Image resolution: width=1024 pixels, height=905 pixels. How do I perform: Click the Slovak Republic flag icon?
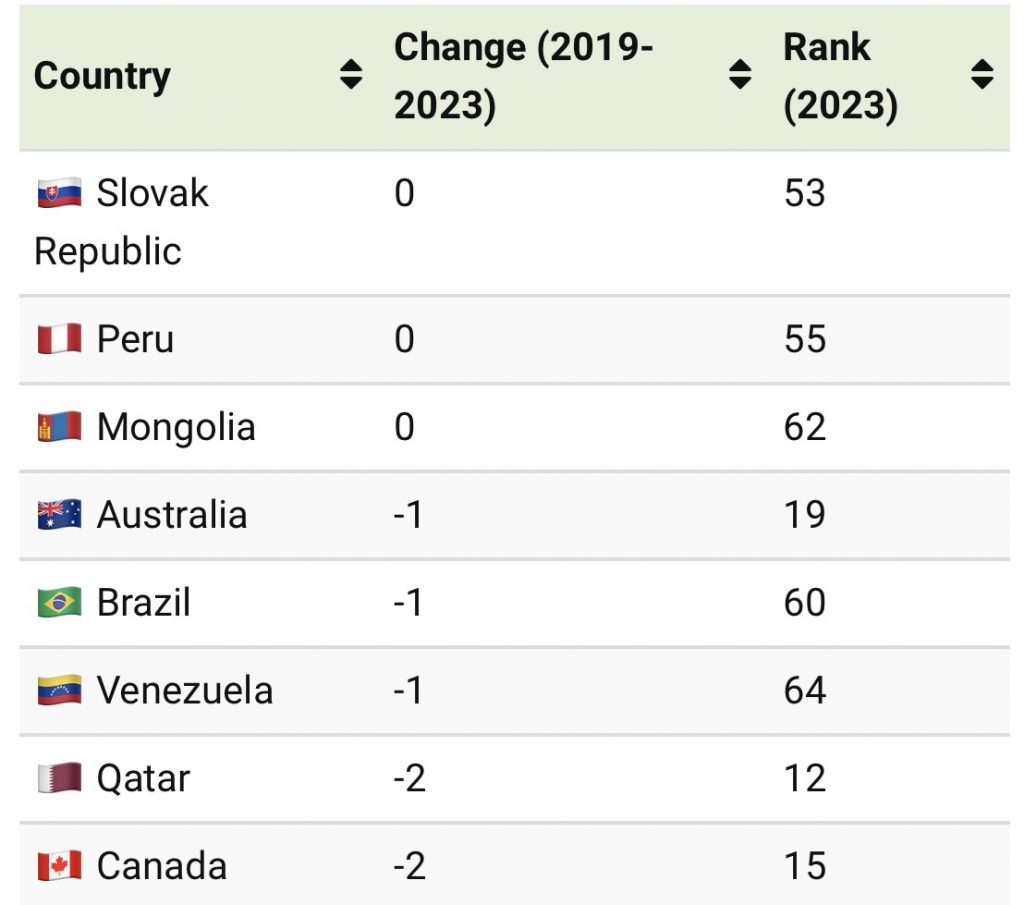tap(59, 193)
